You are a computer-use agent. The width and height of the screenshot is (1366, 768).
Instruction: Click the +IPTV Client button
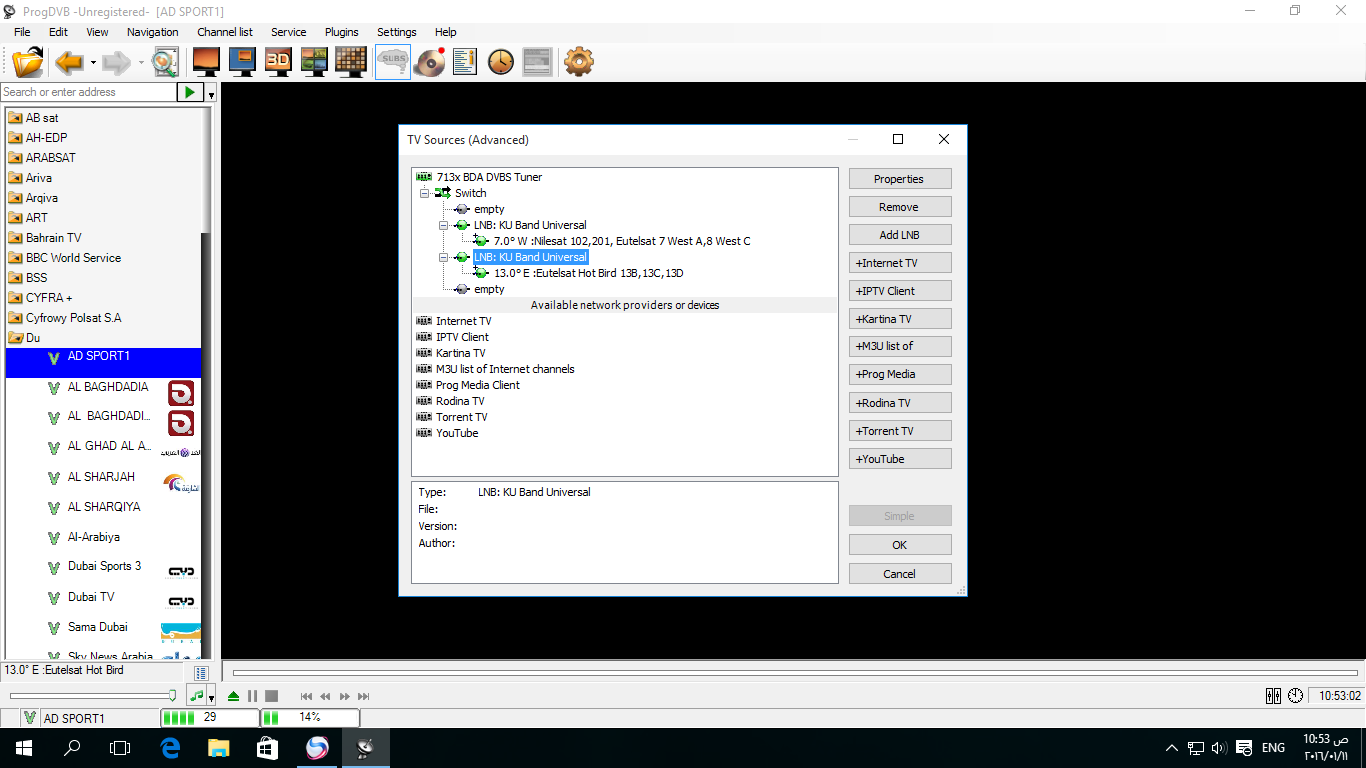[x=900, y=291]
